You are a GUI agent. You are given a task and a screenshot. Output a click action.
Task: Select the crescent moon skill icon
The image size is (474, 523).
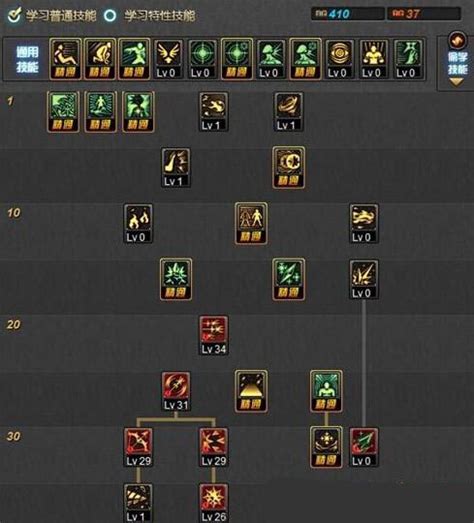click(x=289, y=167)
